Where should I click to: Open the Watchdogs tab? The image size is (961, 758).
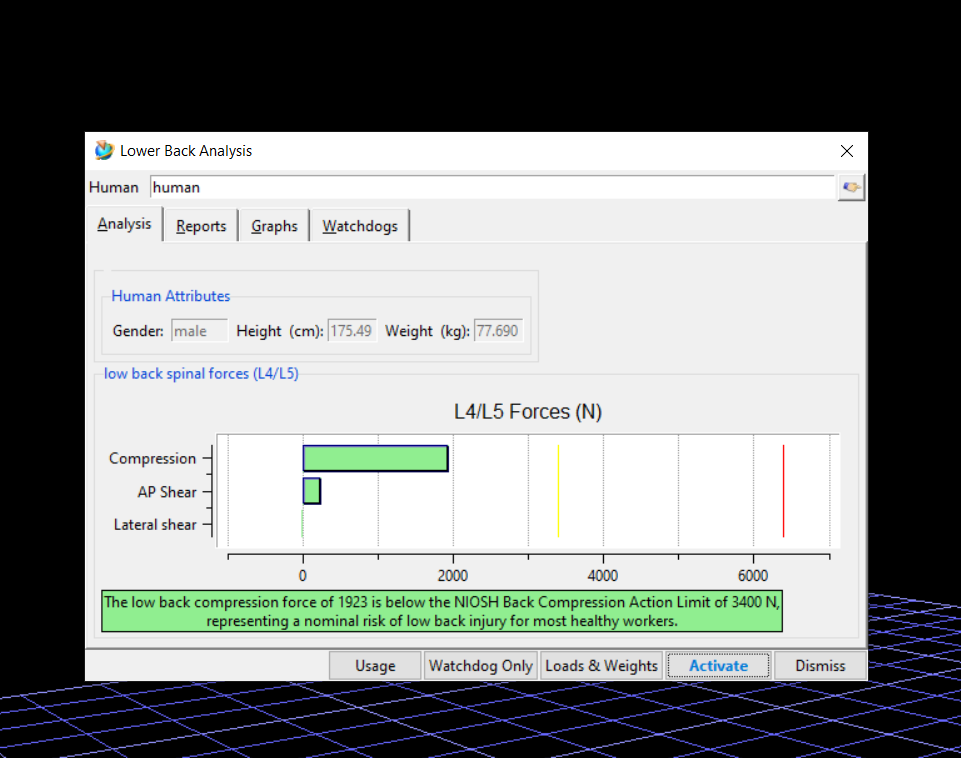coord(360,226)
